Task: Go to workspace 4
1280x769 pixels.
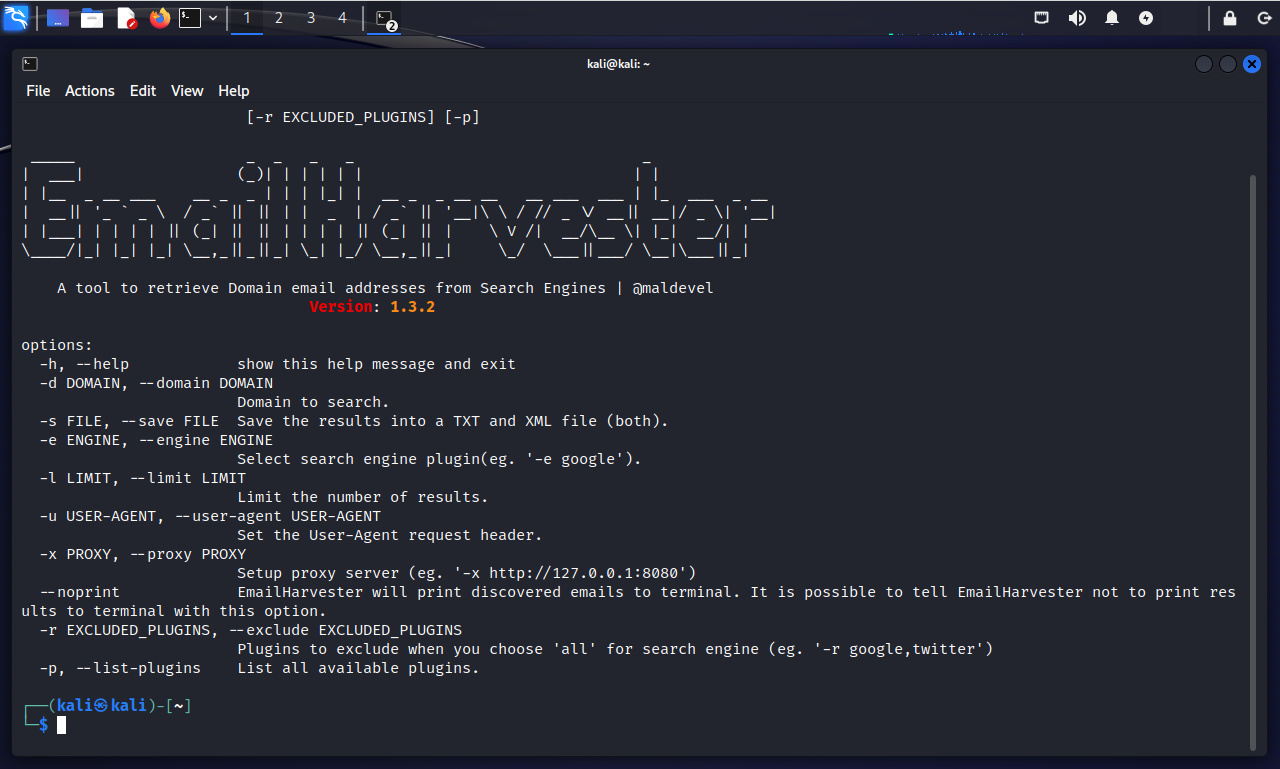Action: (343, 18)
